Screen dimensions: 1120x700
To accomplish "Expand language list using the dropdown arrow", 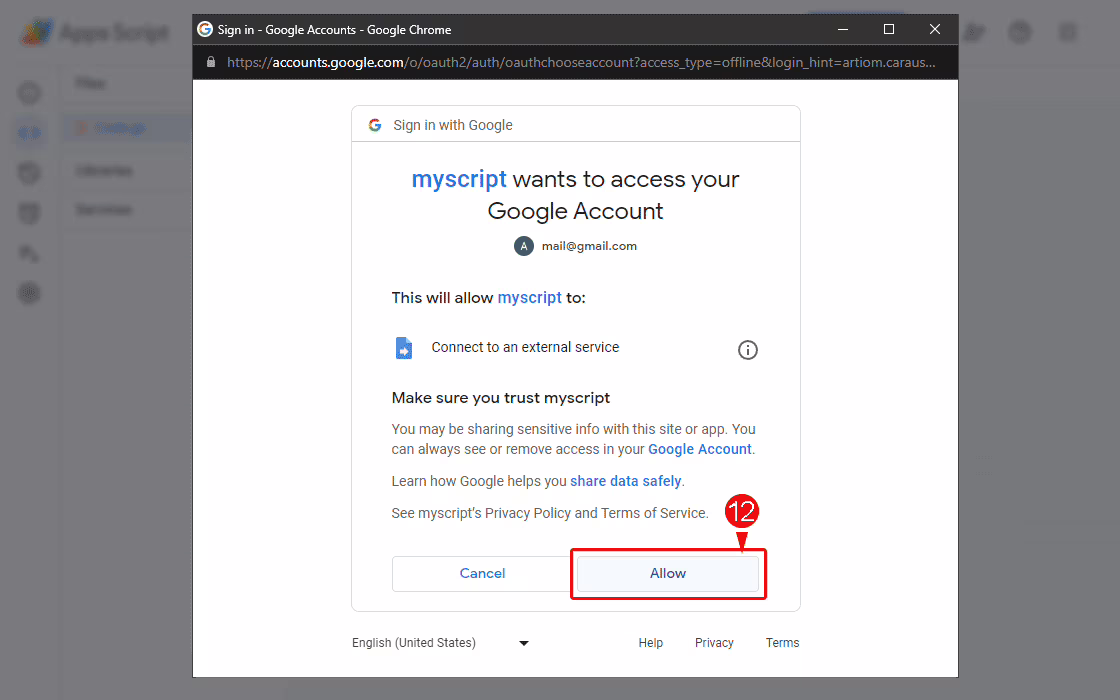I will pyautogui.click(x=524, y=643).
